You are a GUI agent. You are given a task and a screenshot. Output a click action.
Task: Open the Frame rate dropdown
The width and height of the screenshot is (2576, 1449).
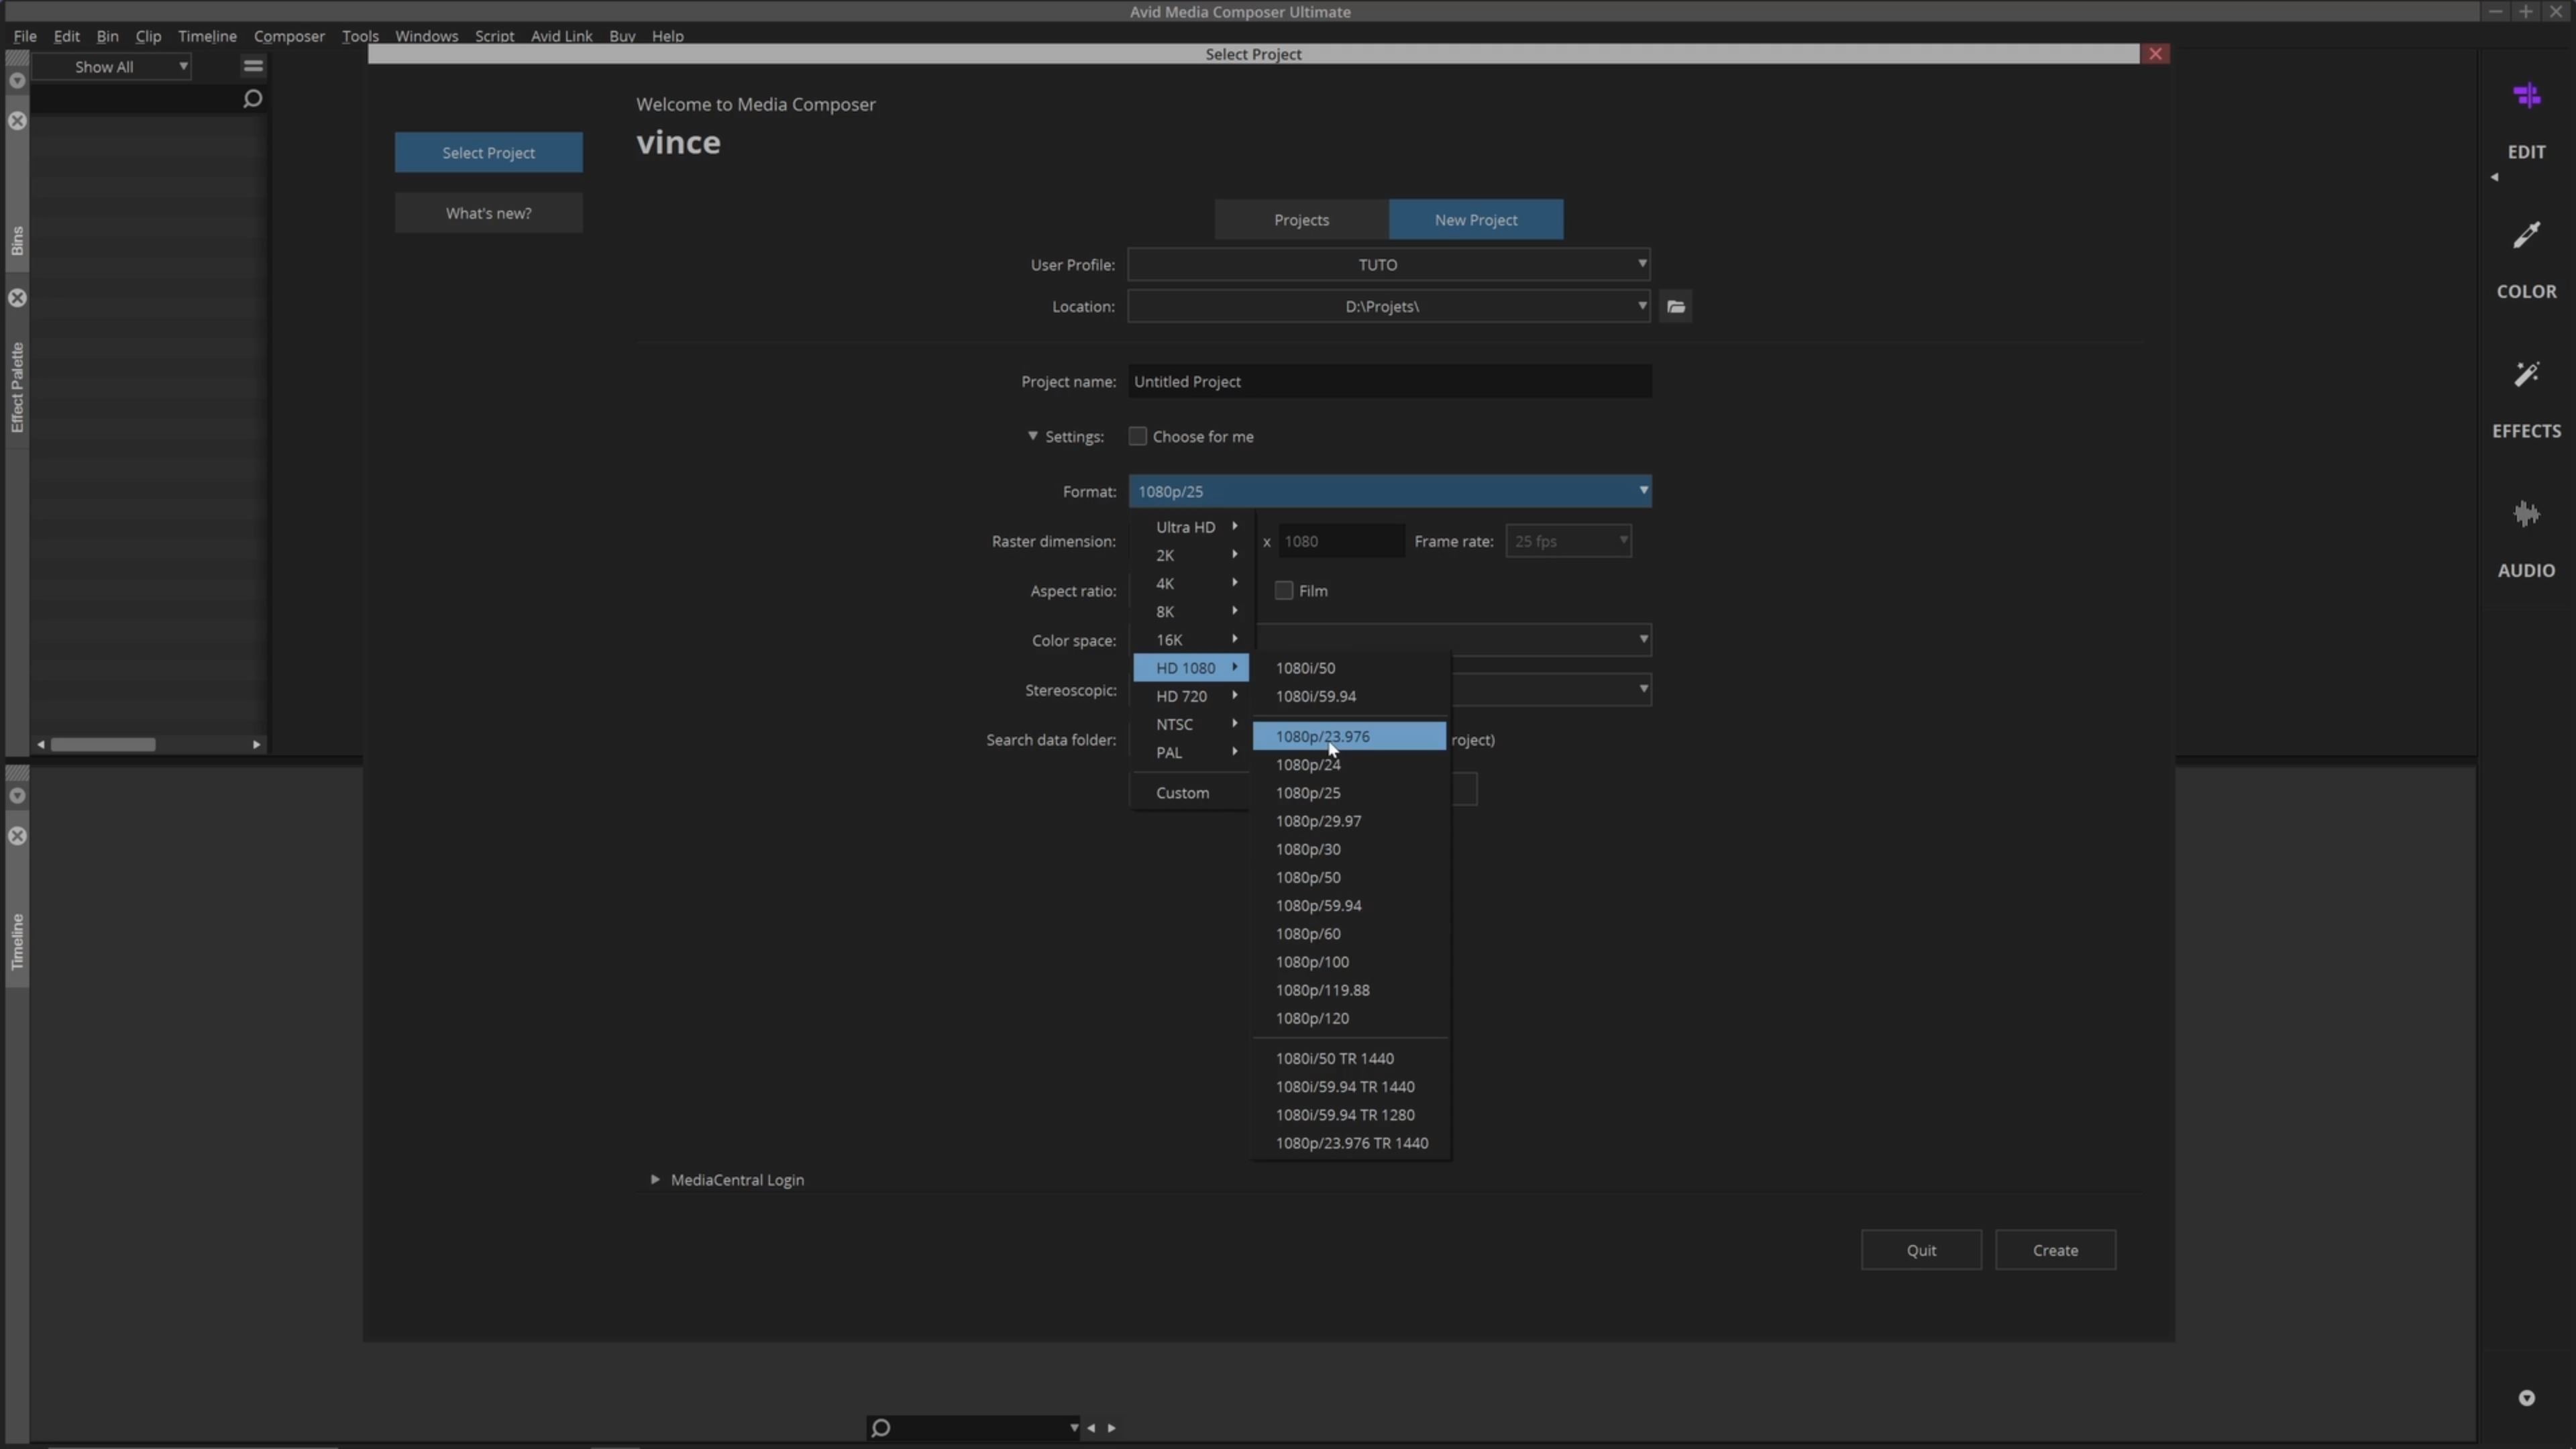tap(1568, 541)
